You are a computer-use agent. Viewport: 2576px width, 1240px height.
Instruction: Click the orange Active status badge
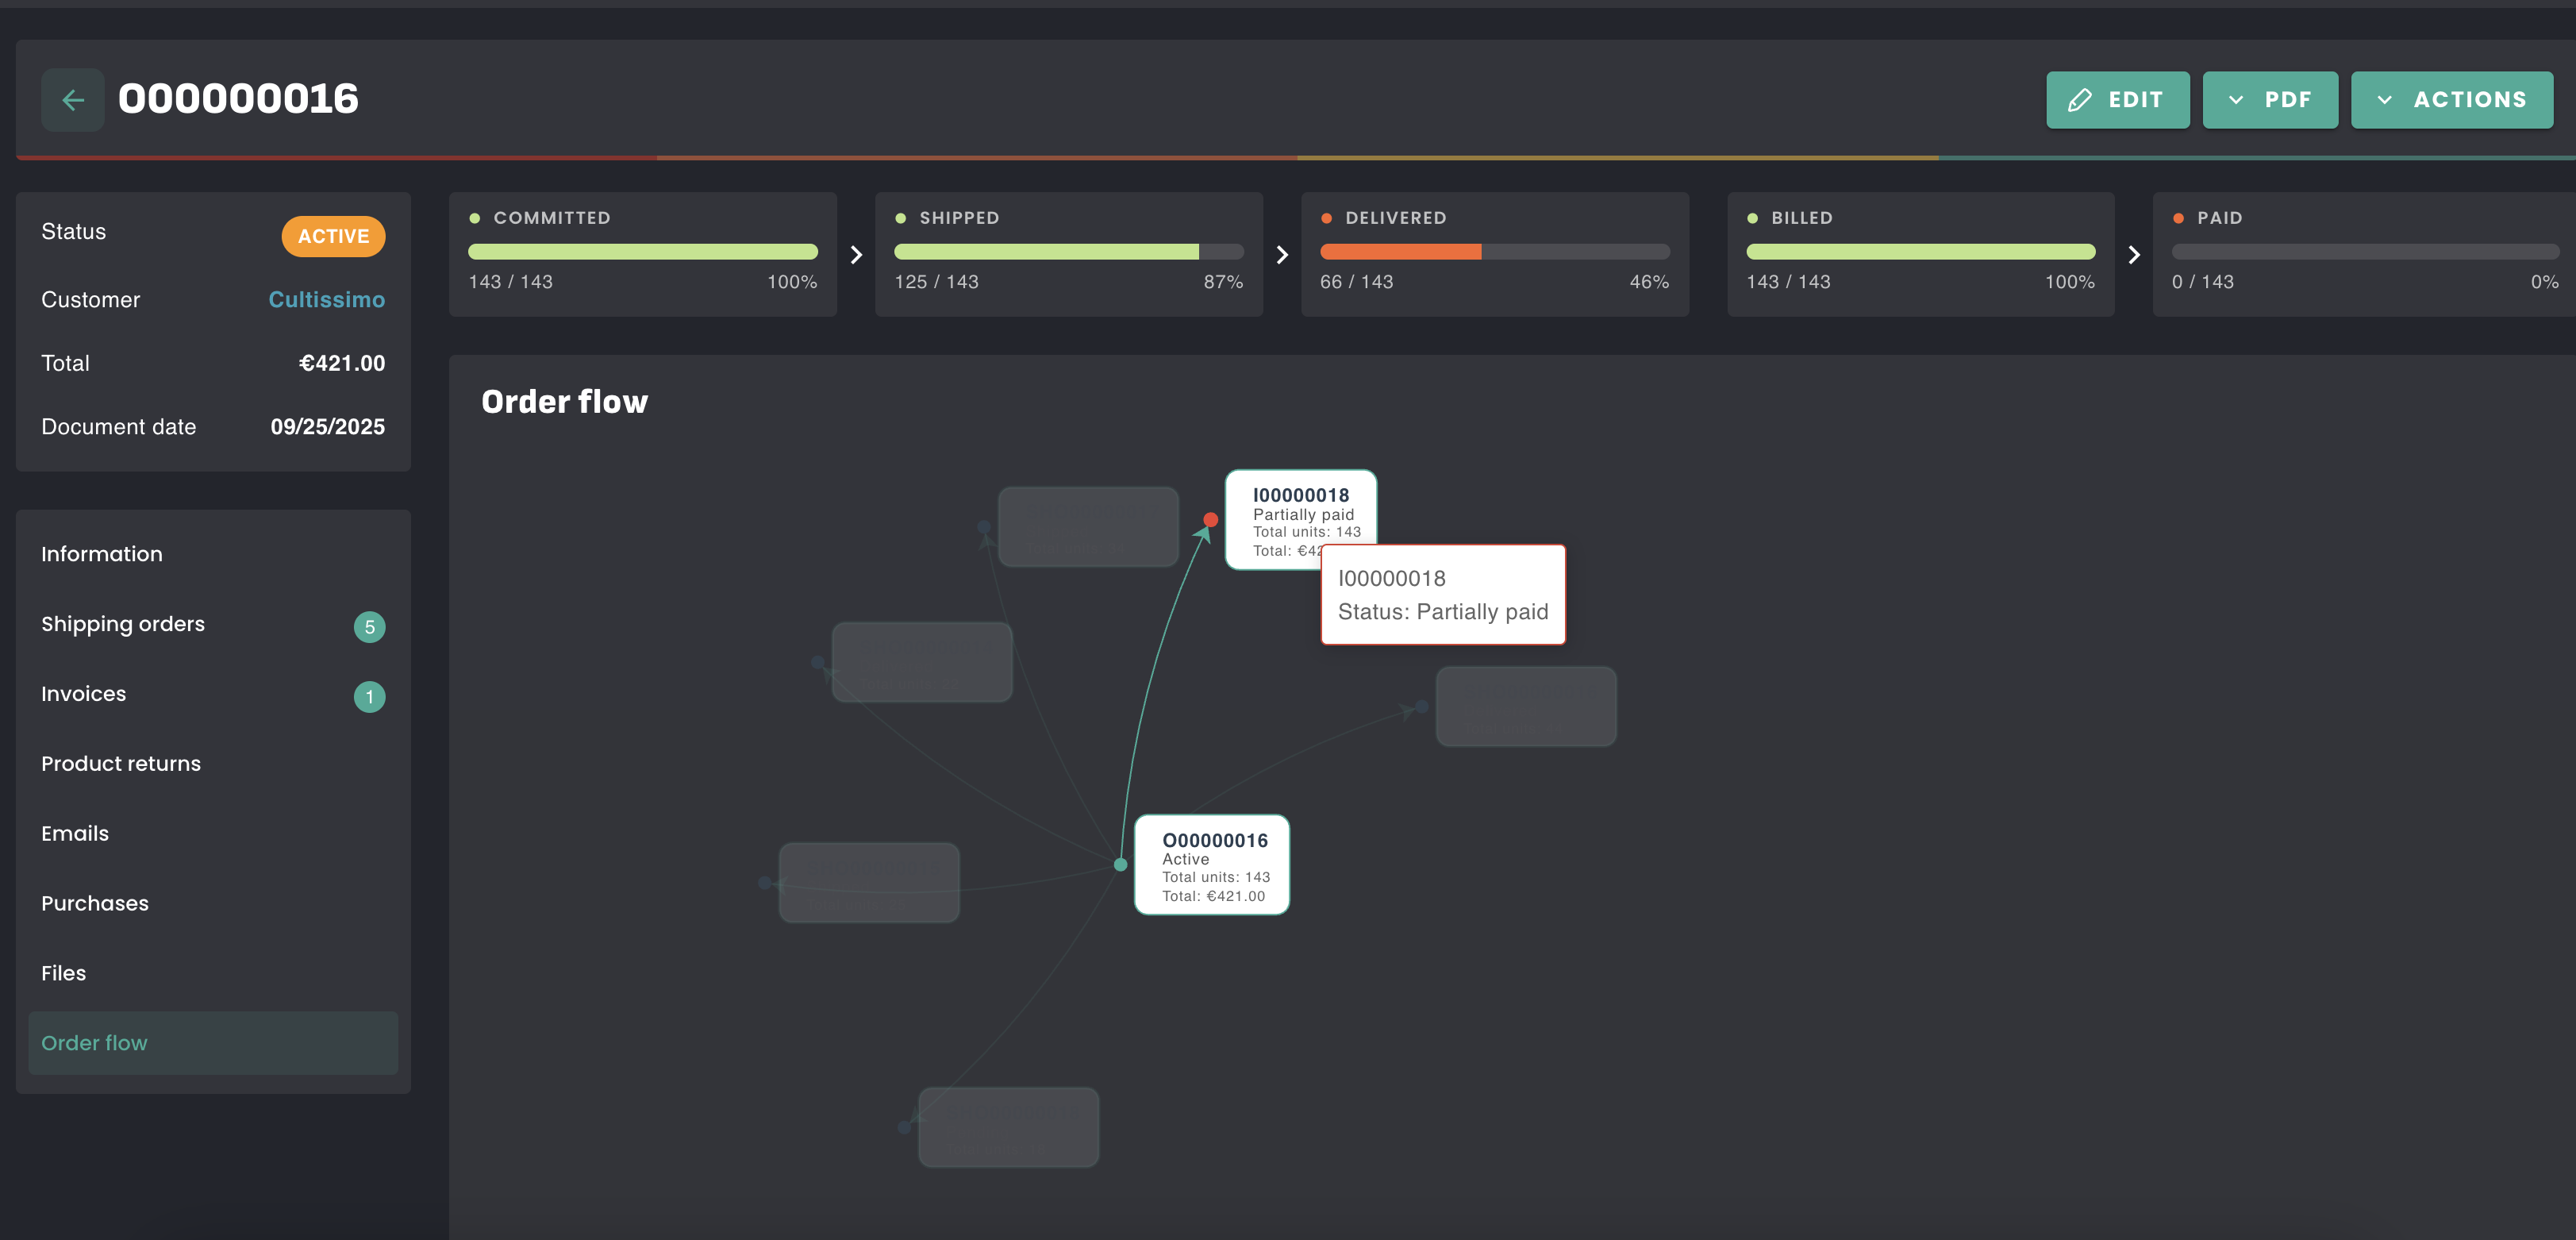pos(333,236)
